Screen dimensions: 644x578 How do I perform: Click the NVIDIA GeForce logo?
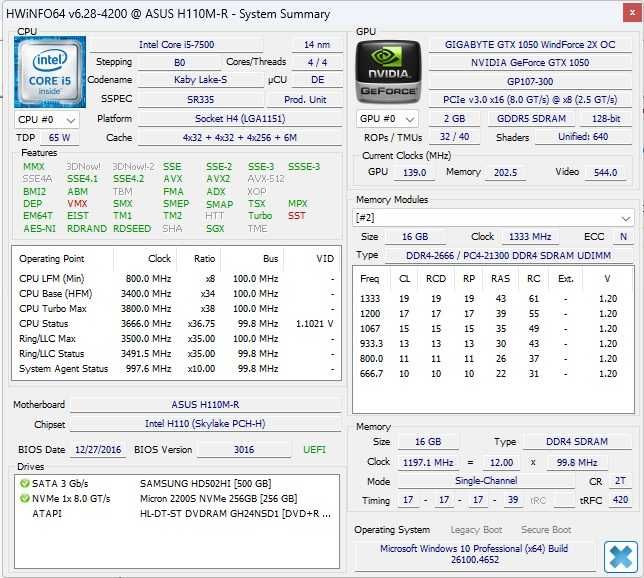[x=389, y=72]
